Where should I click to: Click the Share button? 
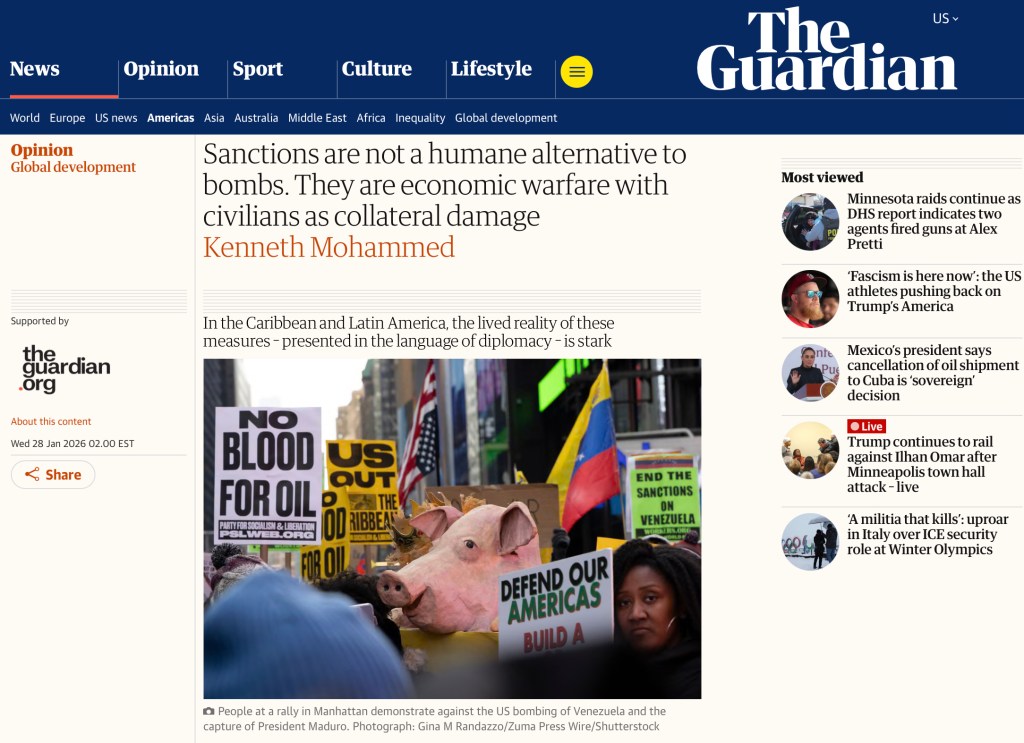[53, 475]
